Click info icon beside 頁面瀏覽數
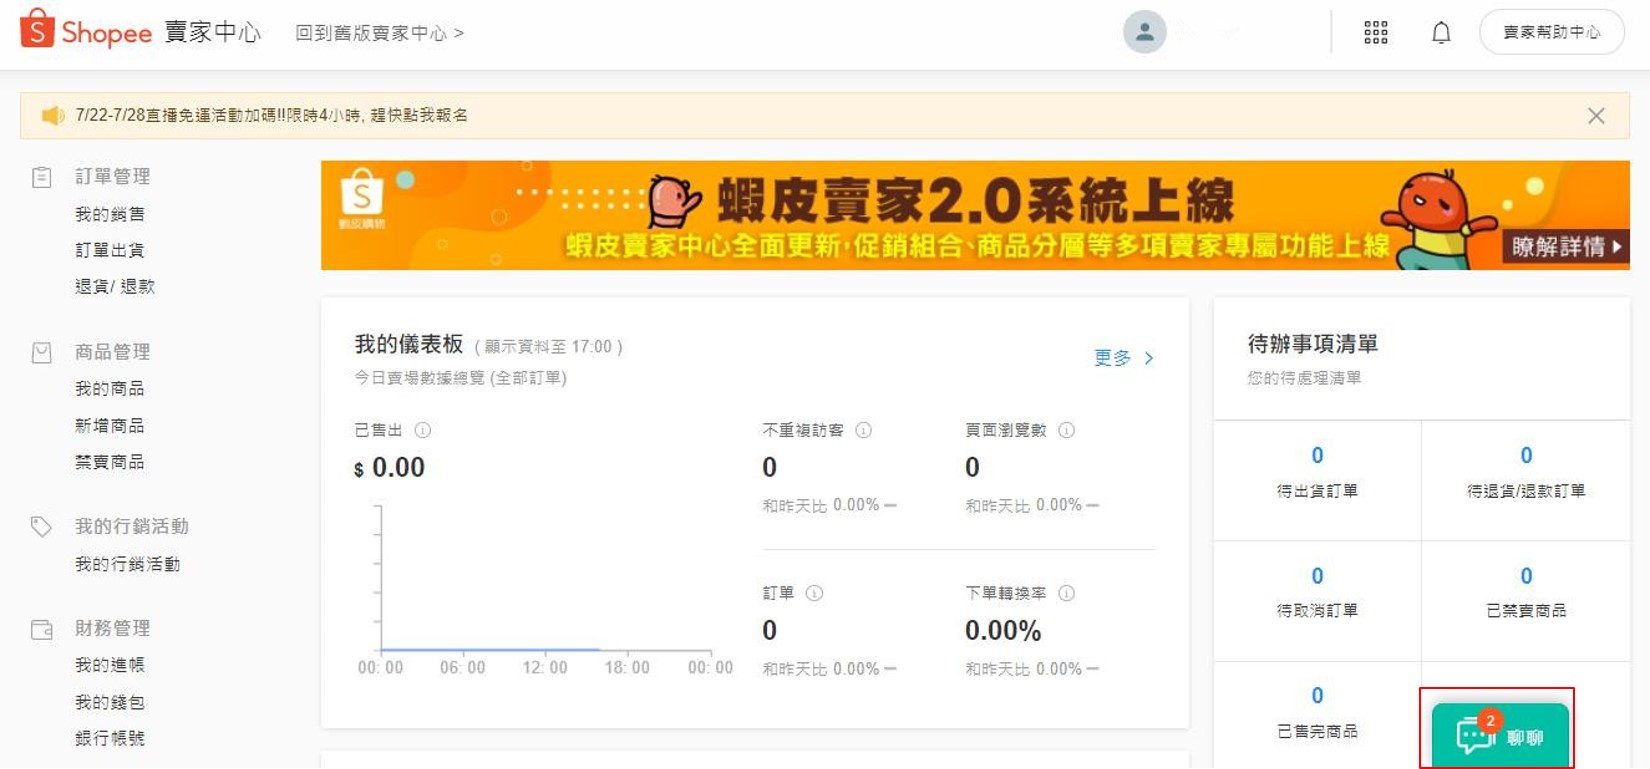The width and height of the screenshot is (1650, 769). click(x=1067, y=430)
